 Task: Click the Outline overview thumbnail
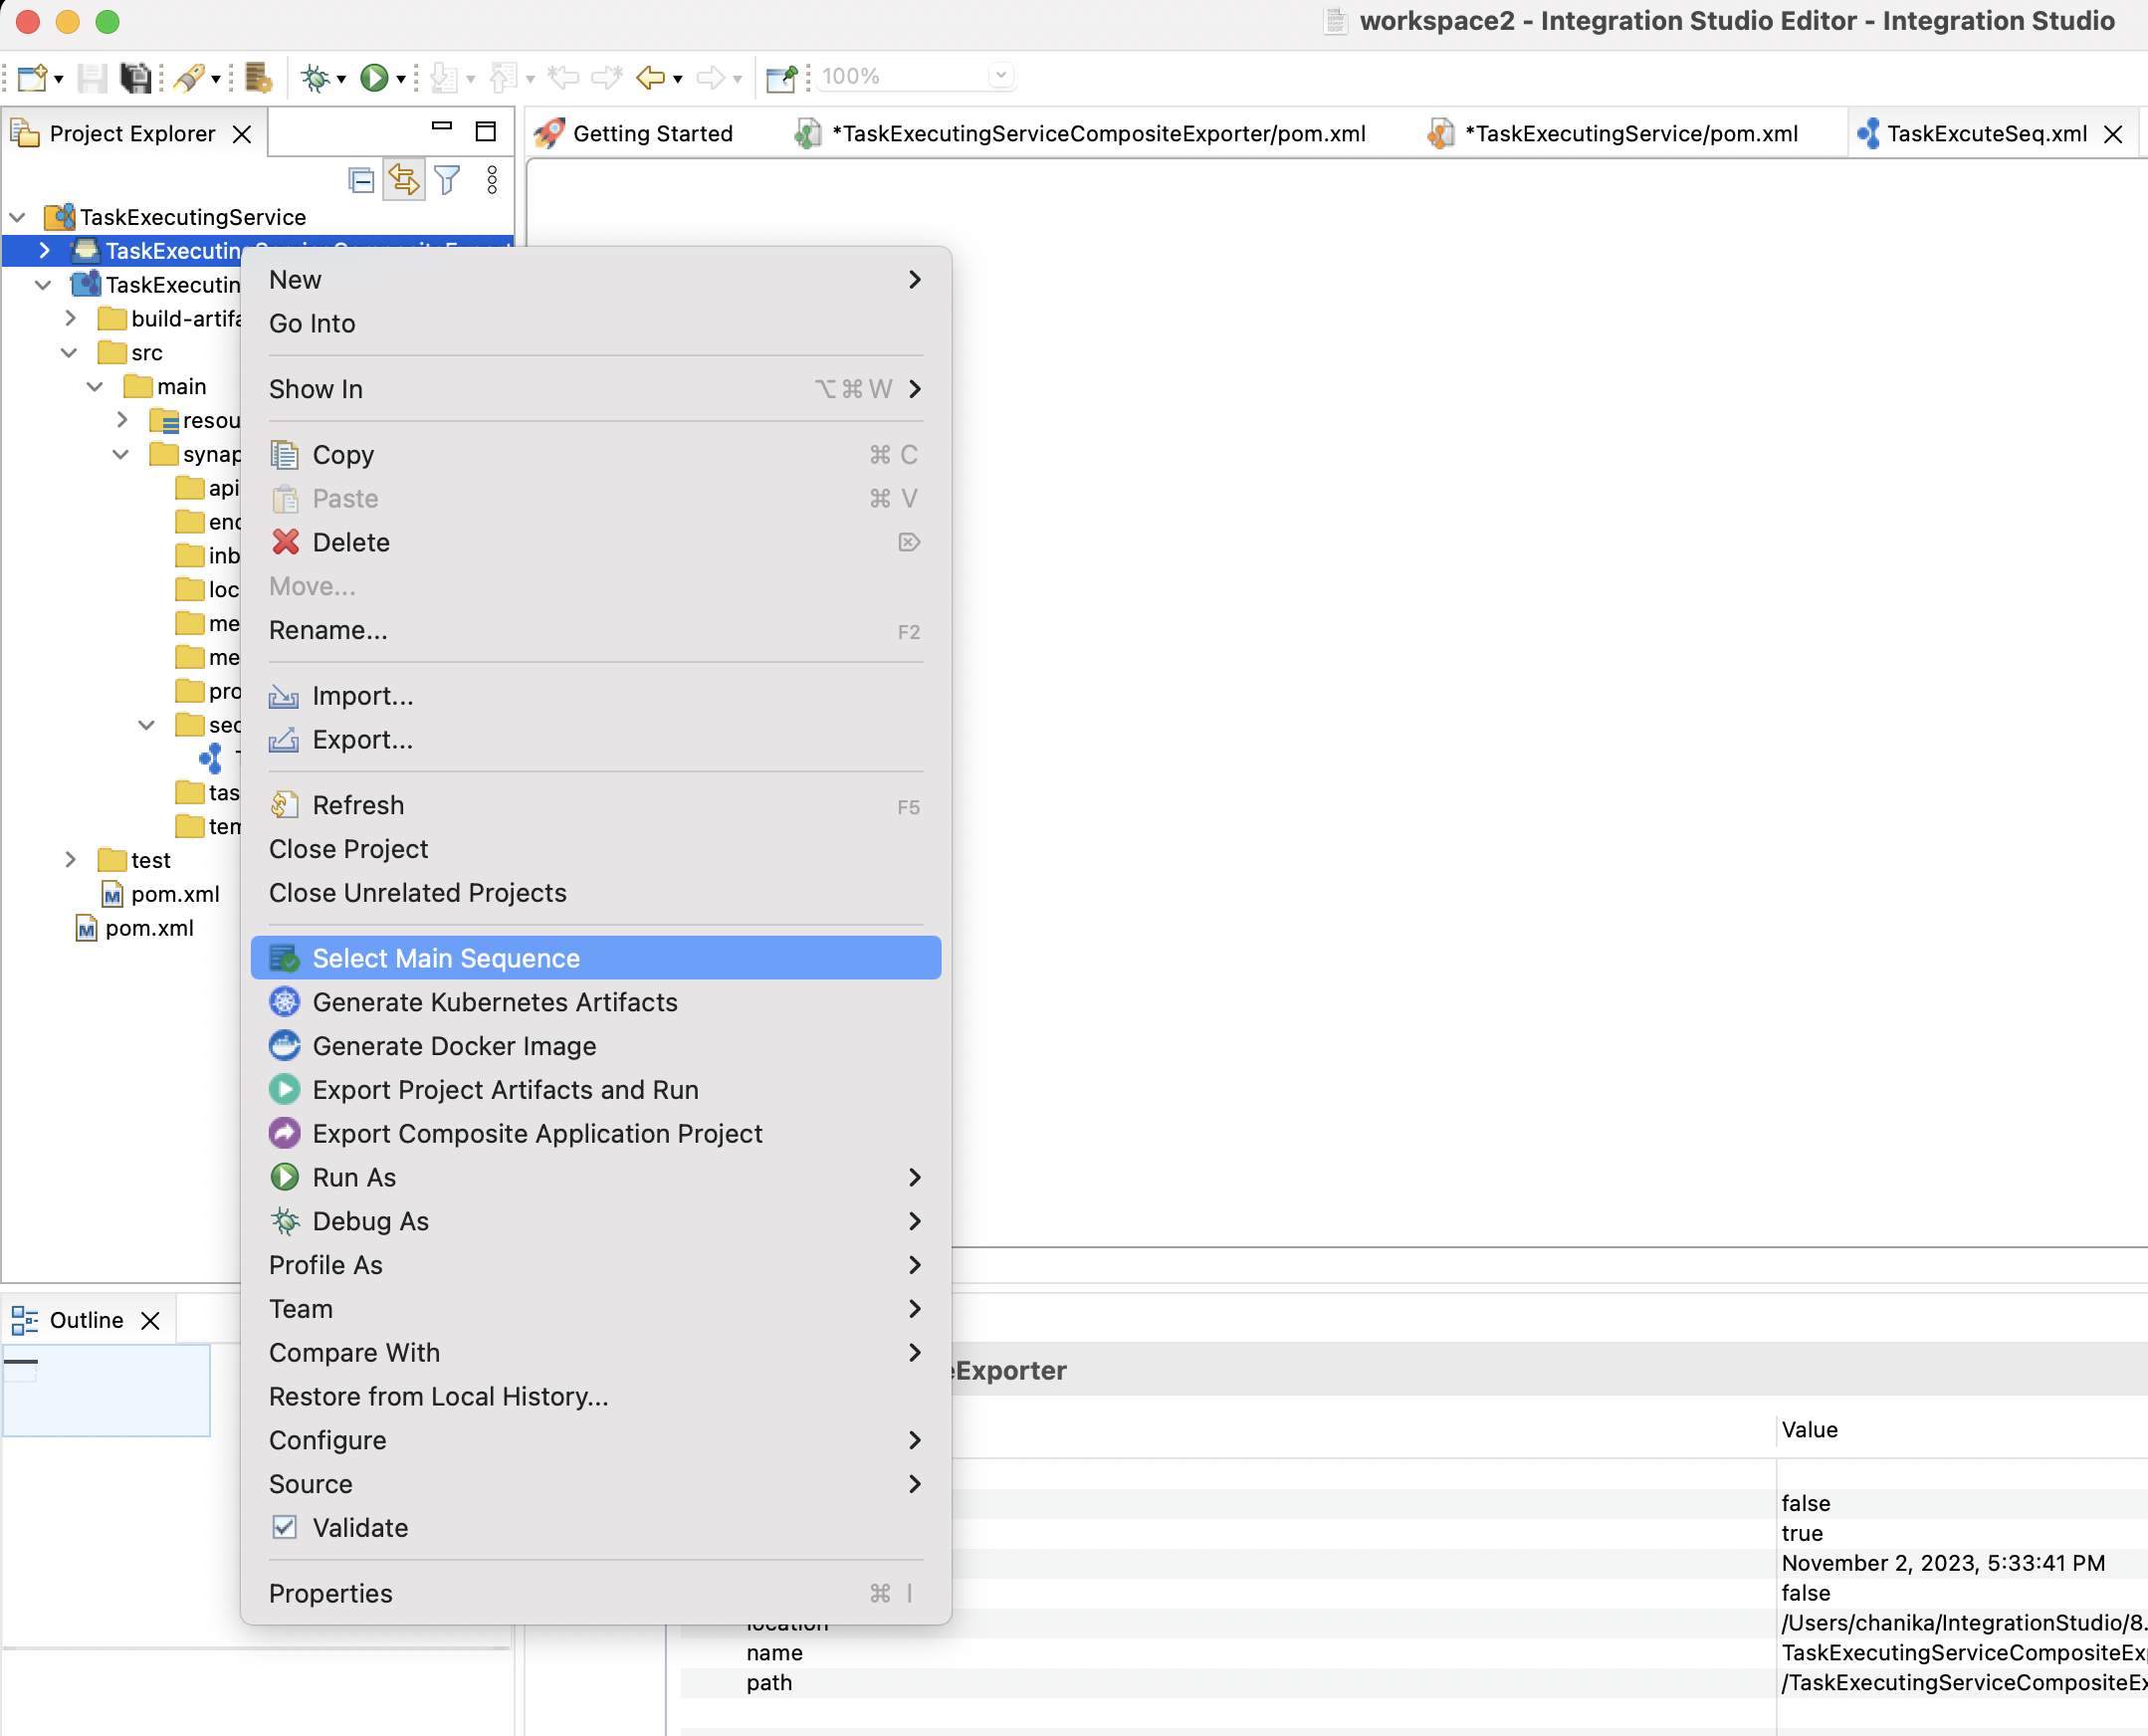click(106, 1391)
